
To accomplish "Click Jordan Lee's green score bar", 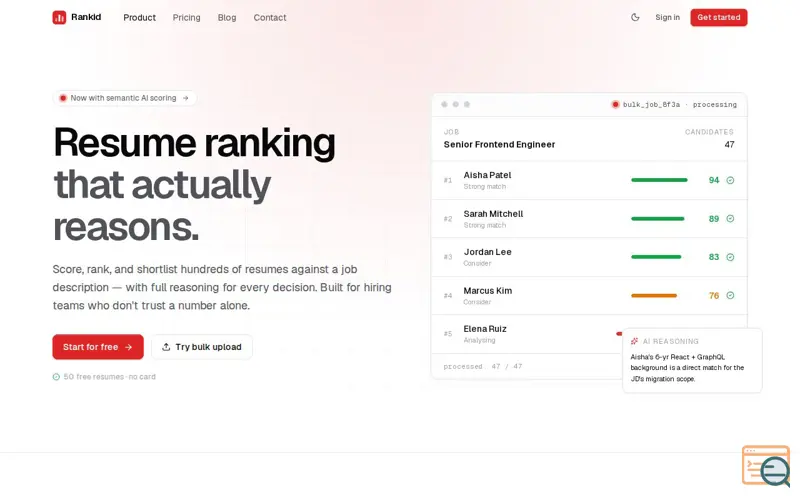I will pos(656,257).
